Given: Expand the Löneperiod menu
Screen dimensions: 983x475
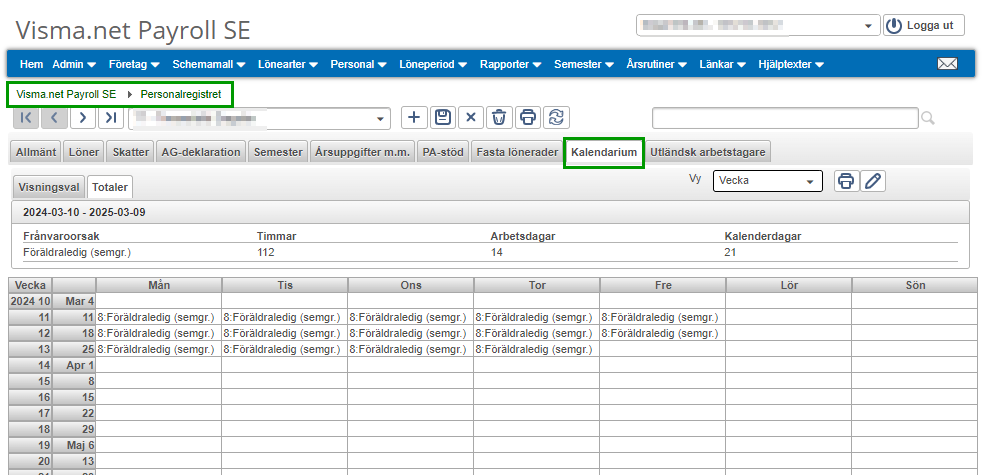Looking at the screenshot, I should [x=433, y=64].
